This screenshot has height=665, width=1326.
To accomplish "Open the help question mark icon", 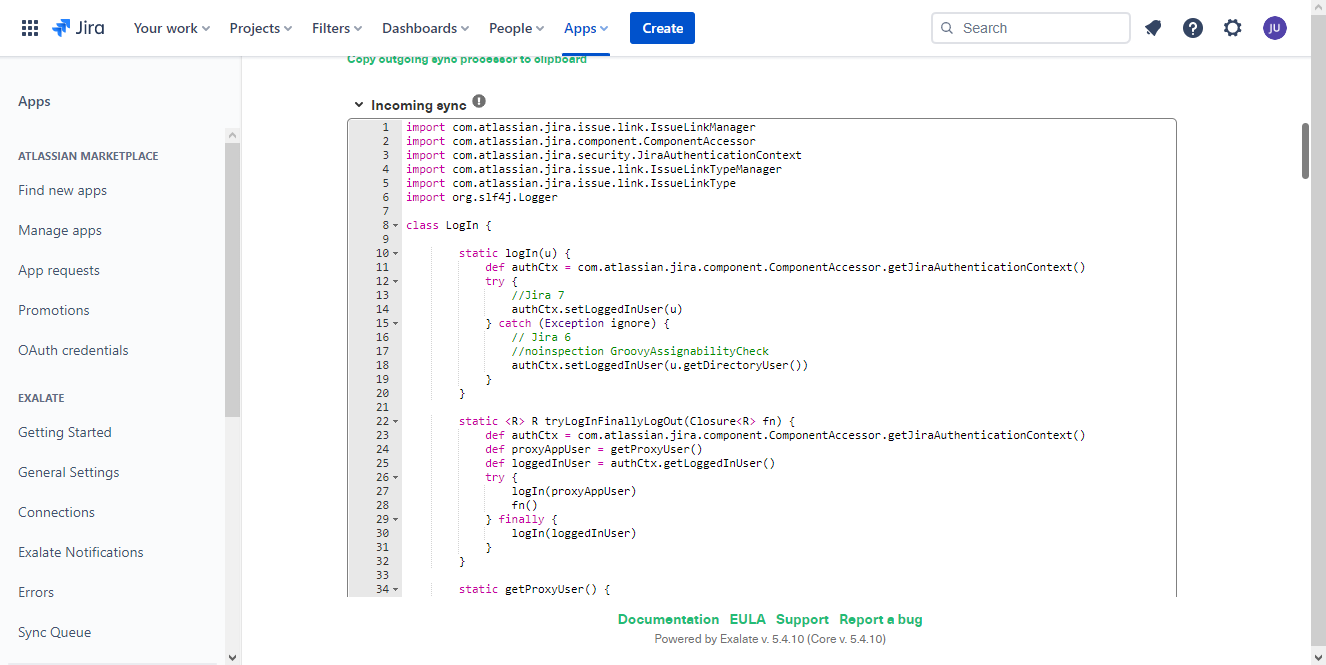I will click(1193, 28).
